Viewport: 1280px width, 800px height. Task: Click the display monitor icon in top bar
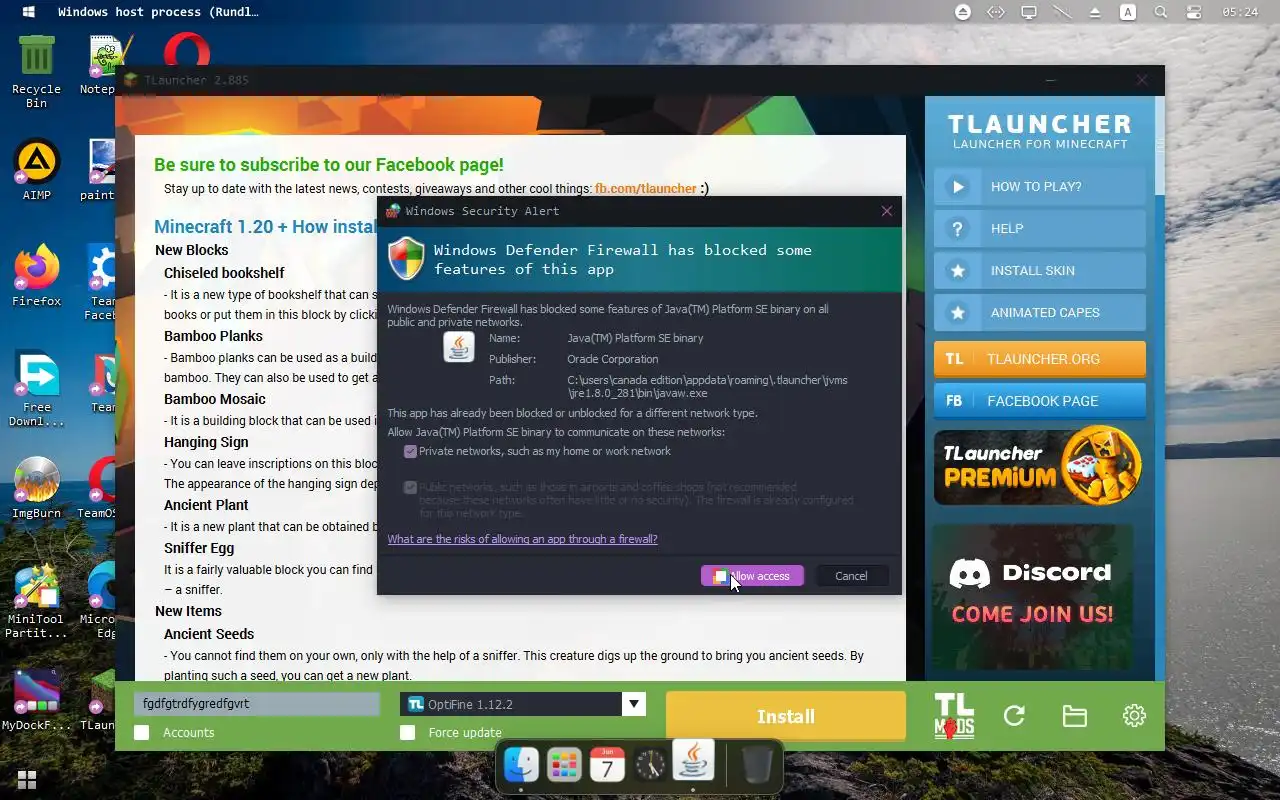pyautogui.click(x=1028, y=12)
